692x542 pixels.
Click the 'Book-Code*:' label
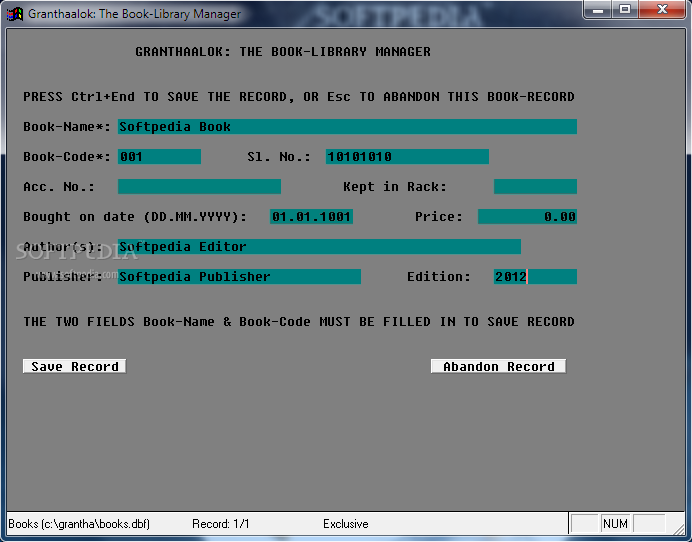(67, 157)
